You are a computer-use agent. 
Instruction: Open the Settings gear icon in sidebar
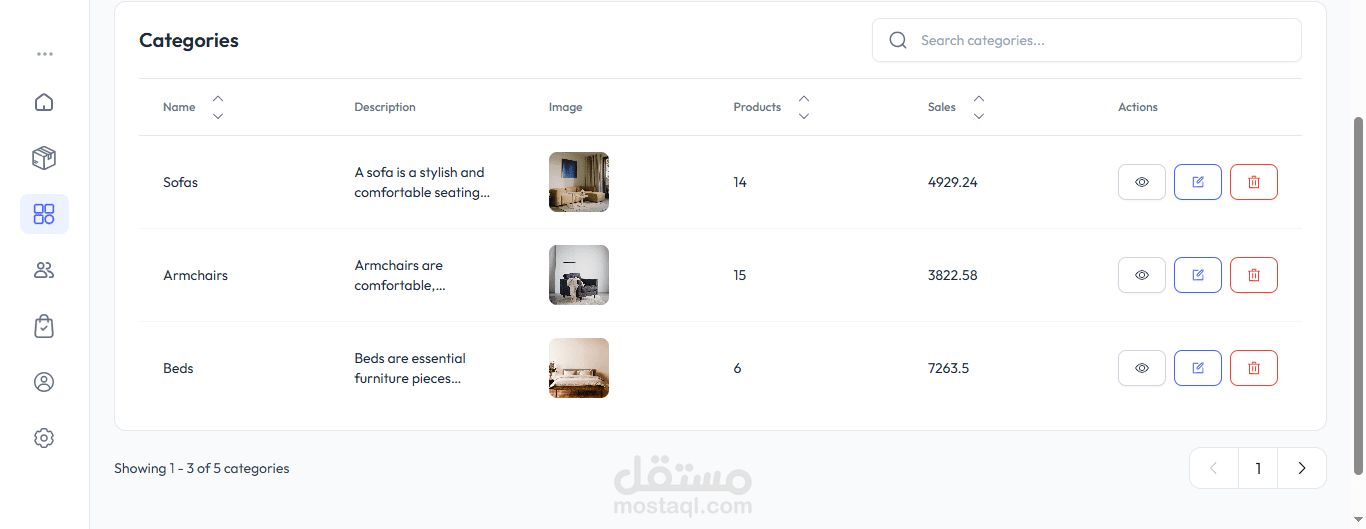click(x=44, y=438)
